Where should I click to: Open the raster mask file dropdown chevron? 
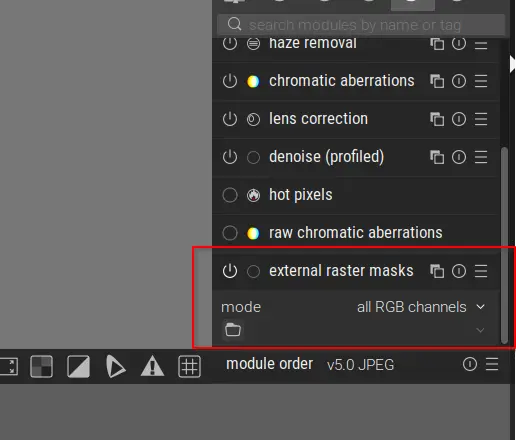[x=480, y=330]
